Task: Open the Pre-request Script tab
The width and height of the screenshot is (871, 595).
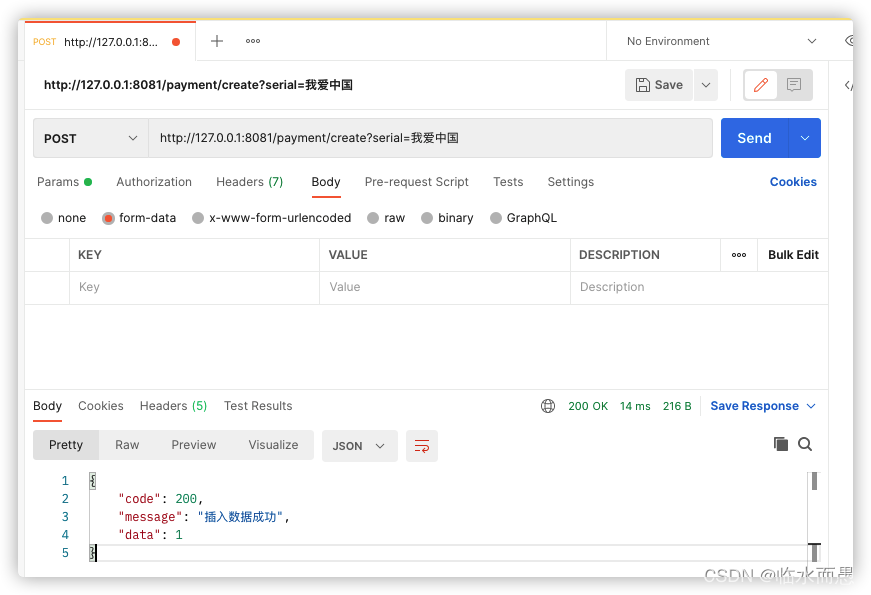Action: (417, 182)
